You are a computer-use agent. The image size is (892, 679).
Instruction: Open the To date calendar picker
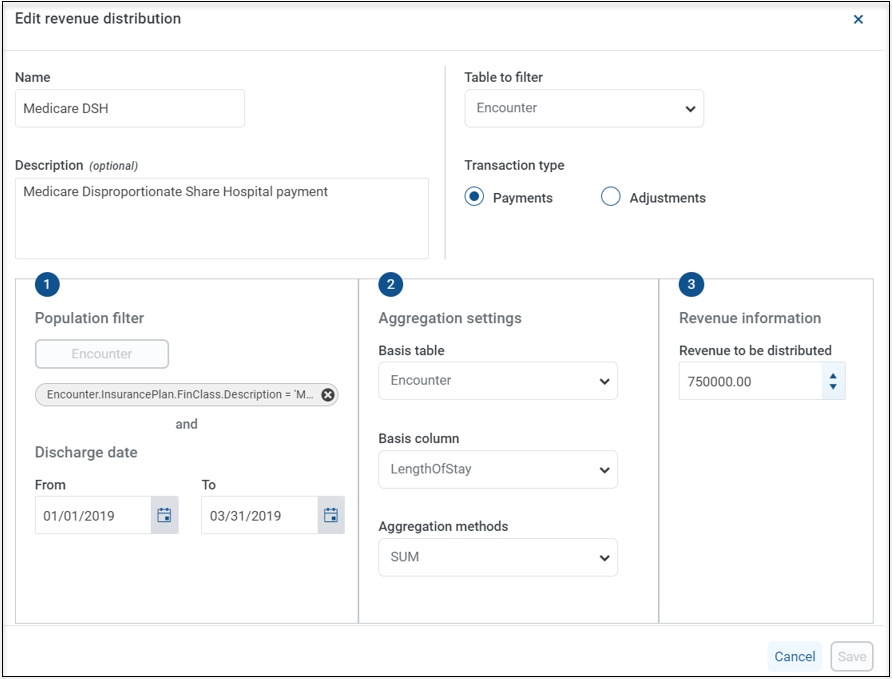tap(331, 515)
